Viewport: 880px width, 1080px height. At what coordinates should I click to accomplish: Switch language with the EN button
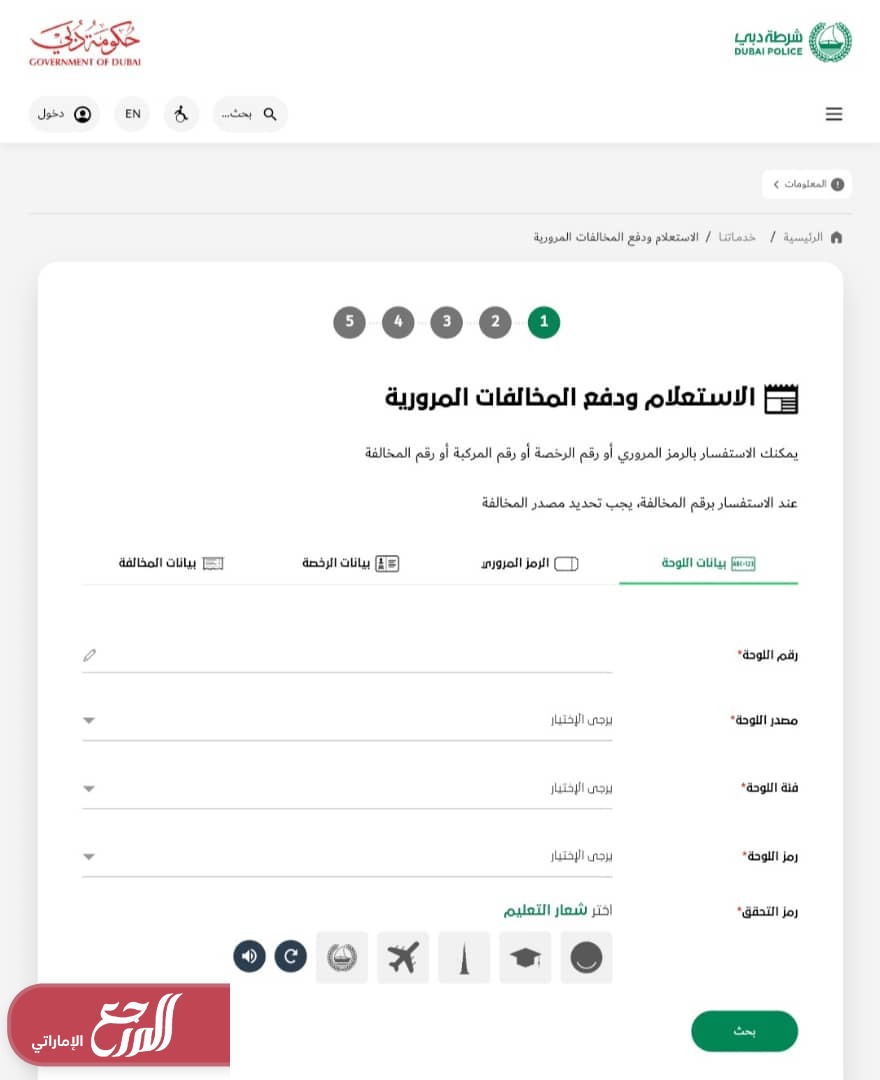[x=132, y=114]
